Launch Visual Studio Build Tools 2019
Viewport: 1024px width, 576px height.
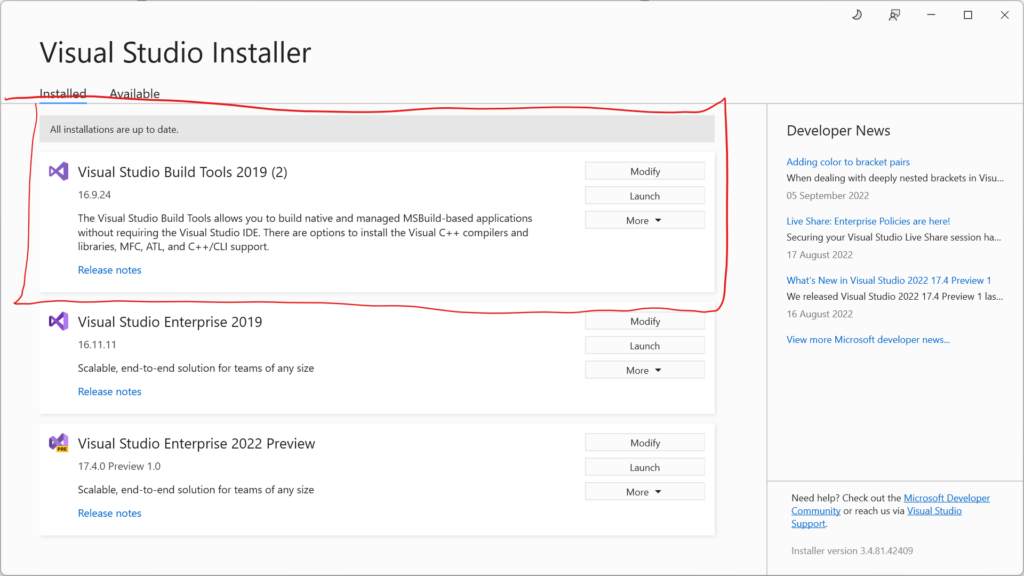point(645,196)
